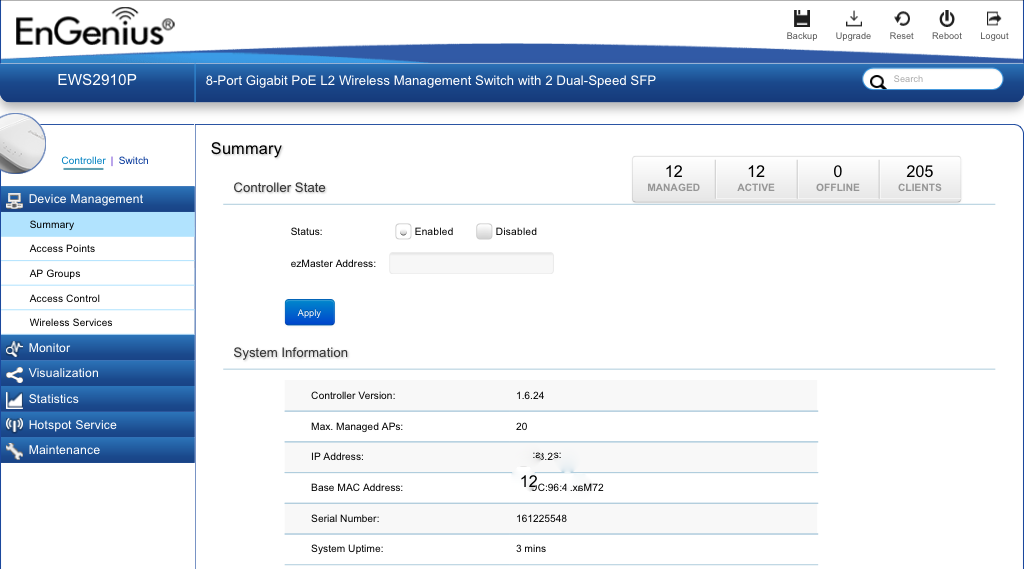Screen dimensions: 1024x569
Task: Click the Controller State heading
Action: [x=280, y=188]
